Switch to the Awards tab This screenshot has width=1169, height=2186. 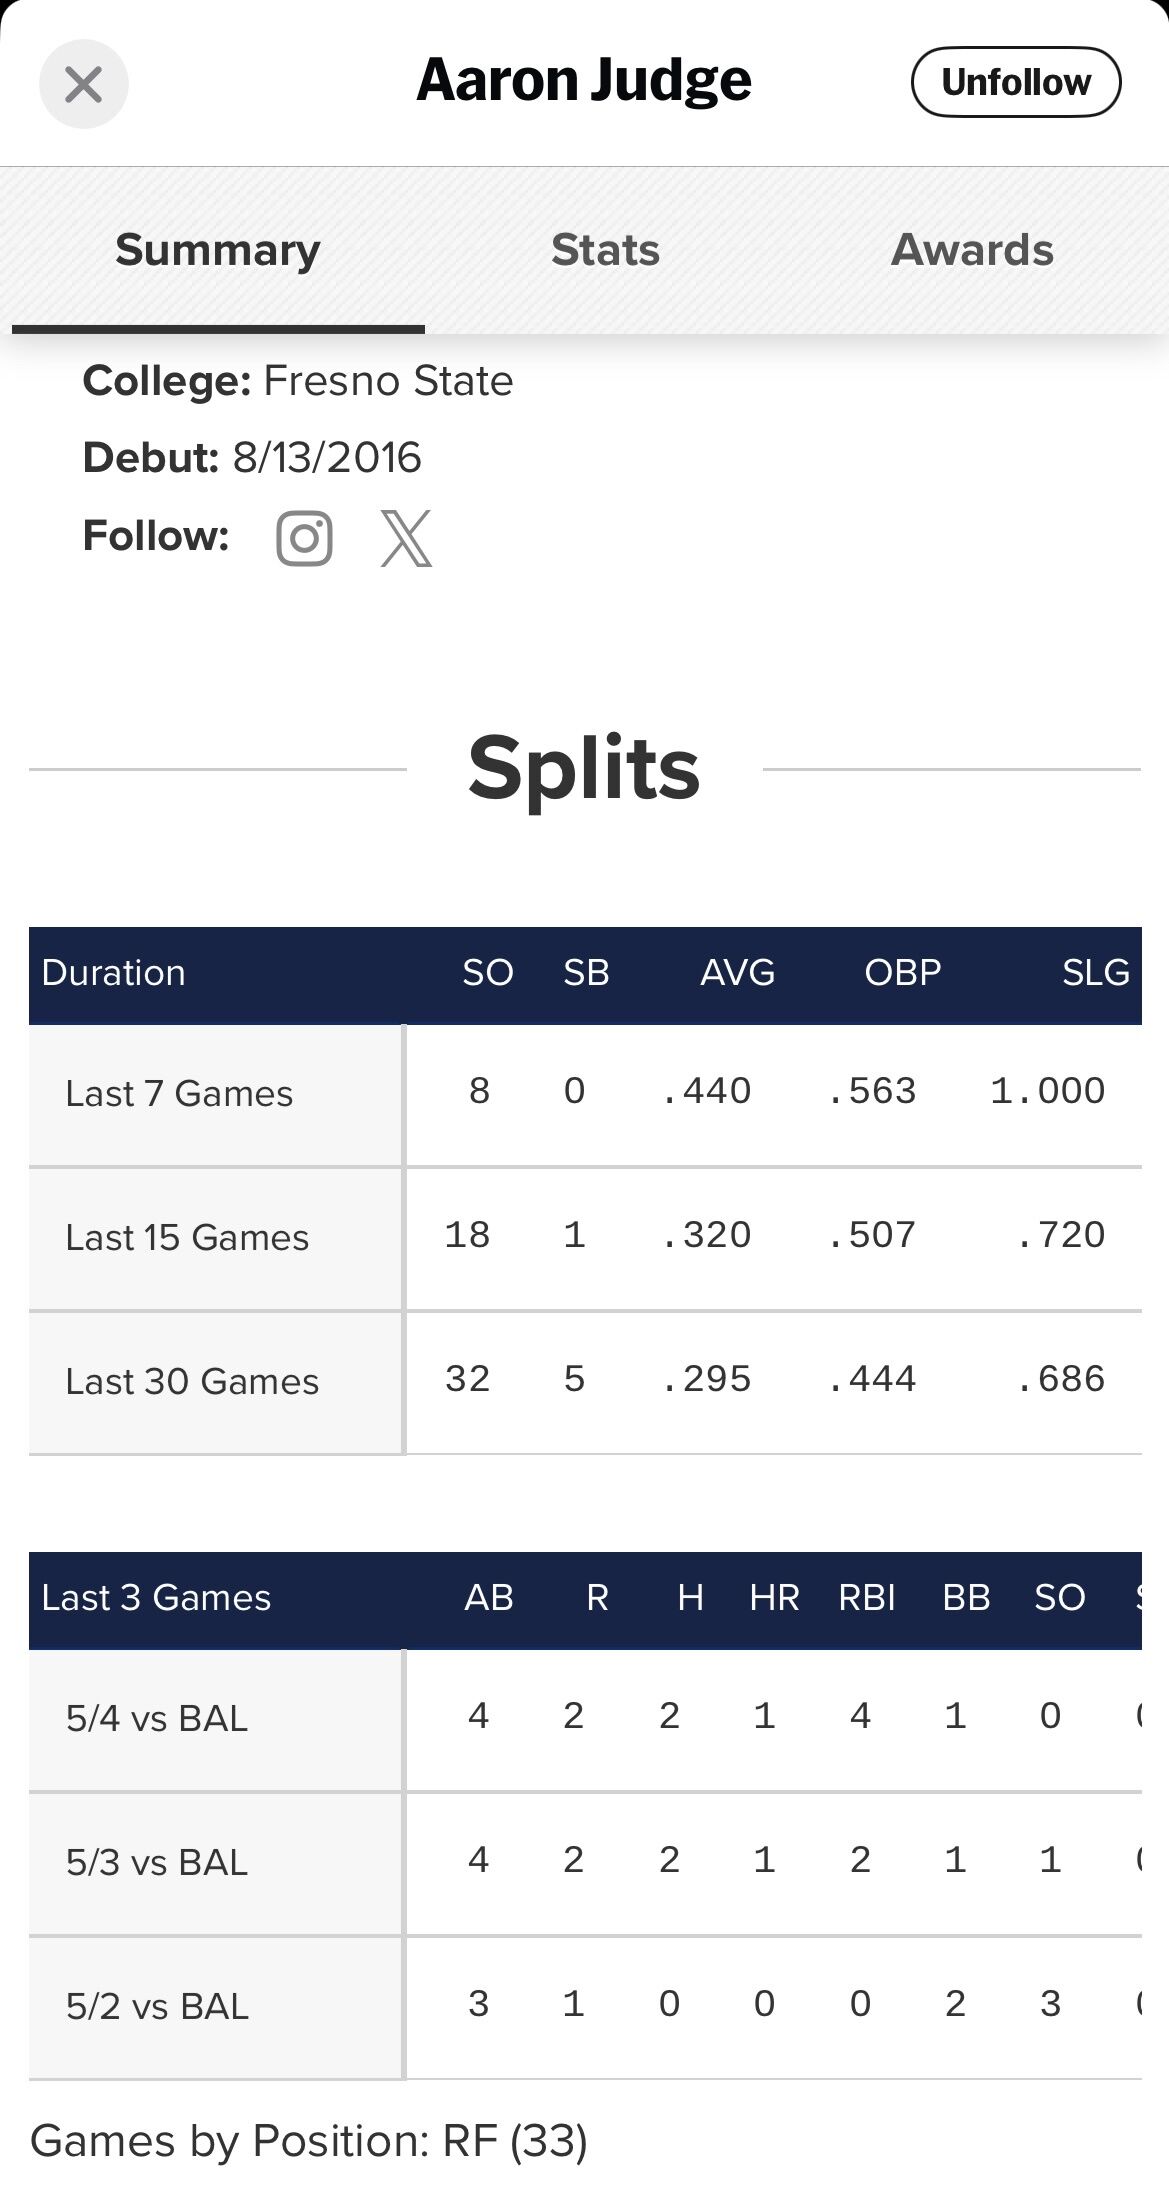tap(972, 250)
